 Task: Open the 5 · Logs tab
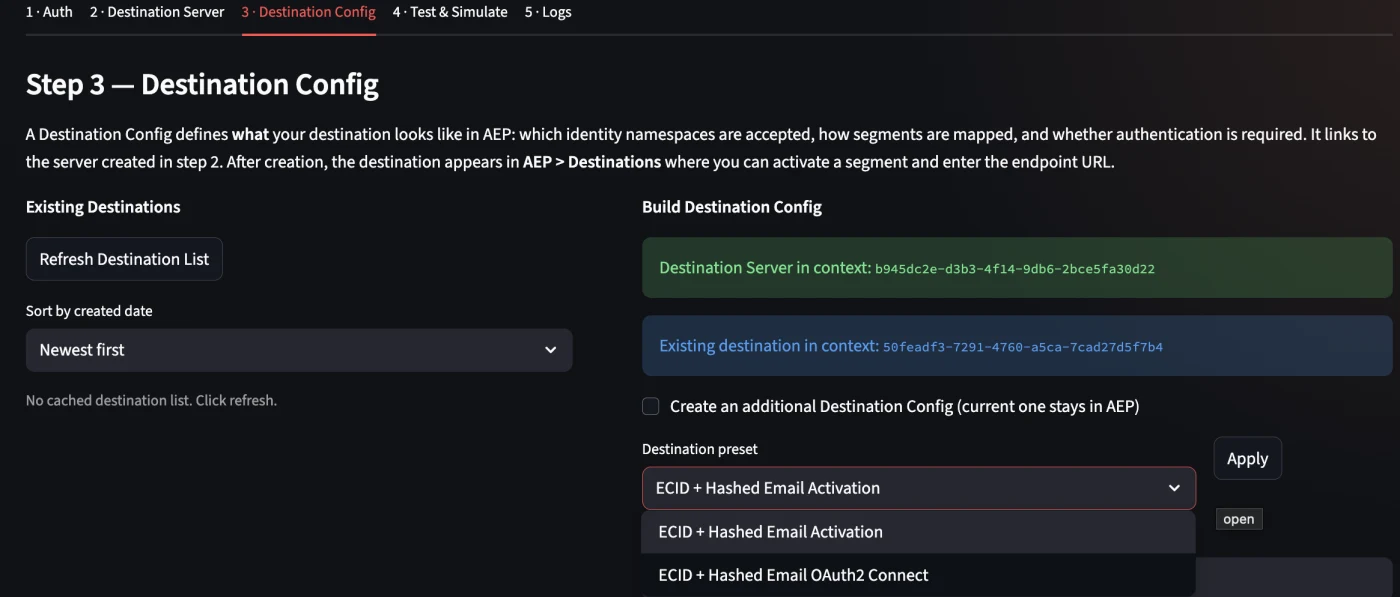pos(548,12)
